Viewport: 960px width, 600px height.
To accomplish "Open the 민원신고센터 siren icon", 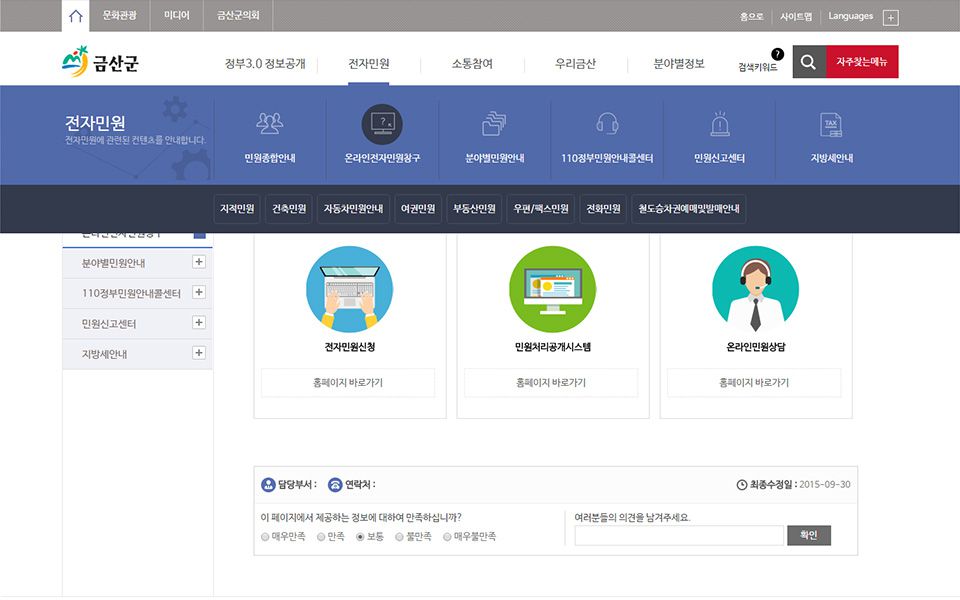I will [x=719, y=124].
